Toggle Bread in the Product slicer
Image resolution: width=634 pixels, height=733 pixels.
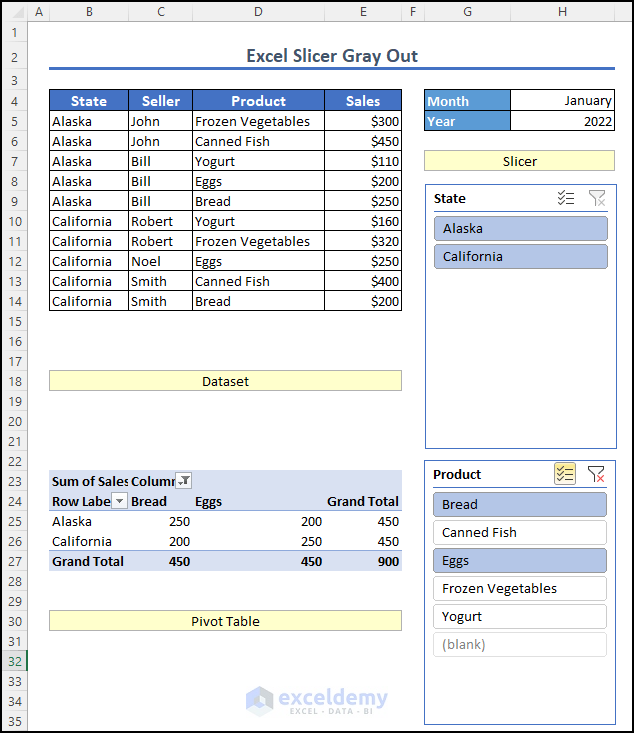[520, 504]
